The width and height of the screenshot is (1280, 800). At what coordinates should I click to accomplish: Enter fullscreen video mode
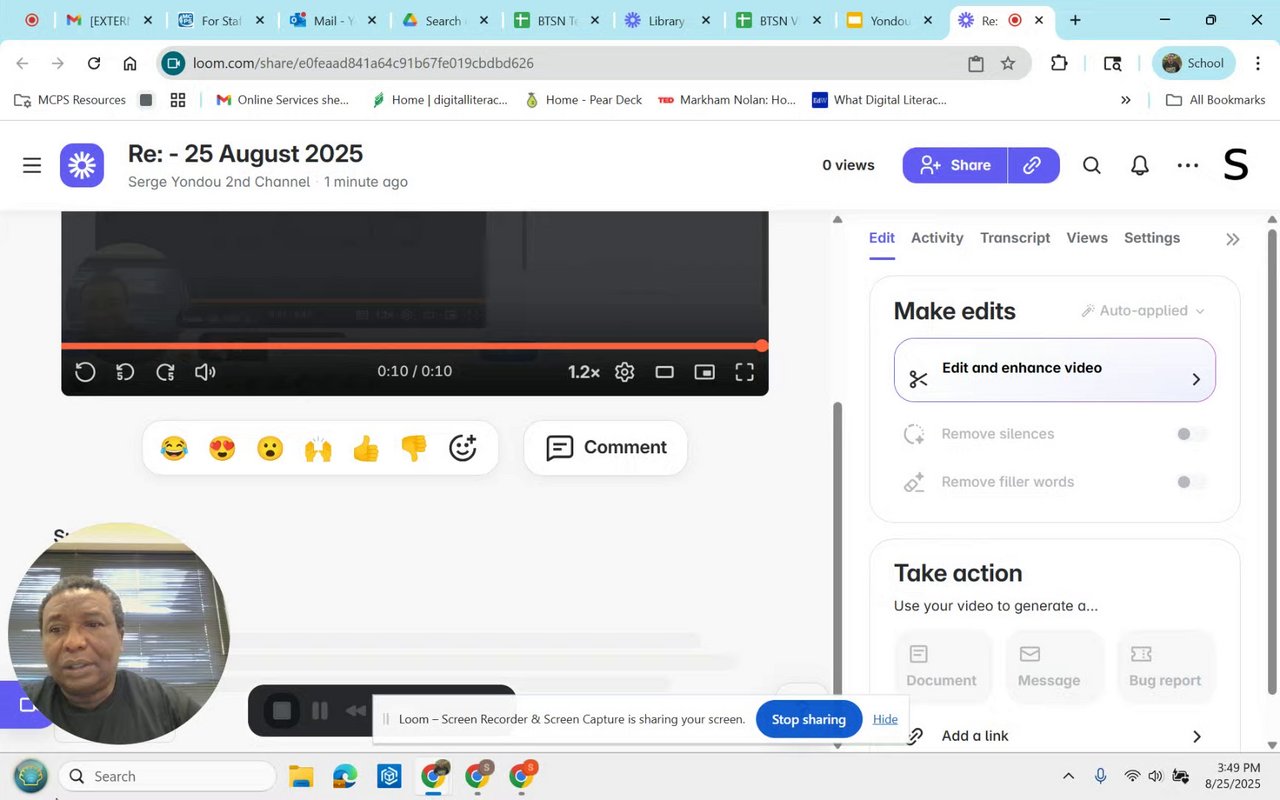click(744, 372)
